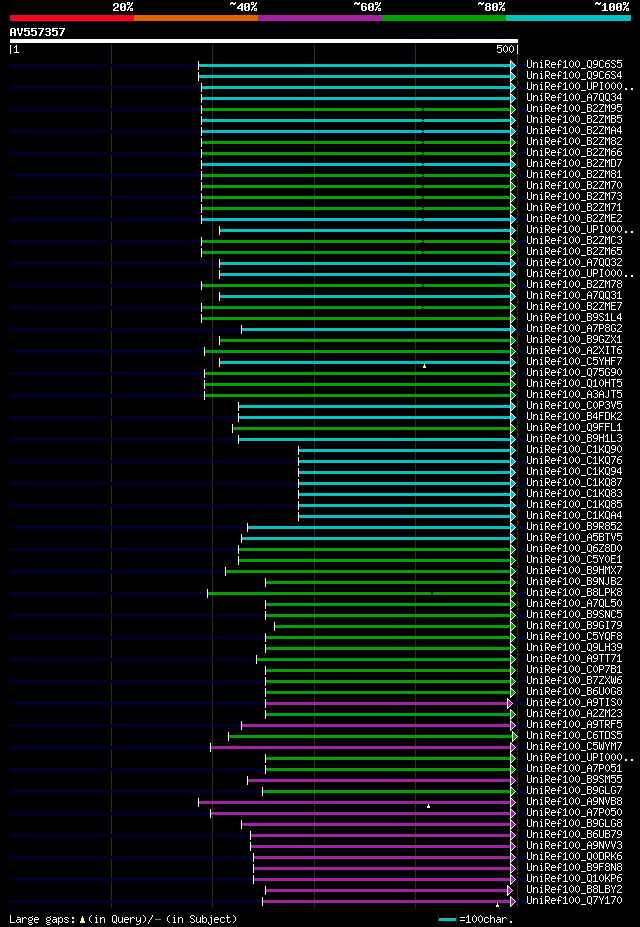
Task: Click the yellow gap marker under C5YHF7 alignment
Action: (424, 367)
